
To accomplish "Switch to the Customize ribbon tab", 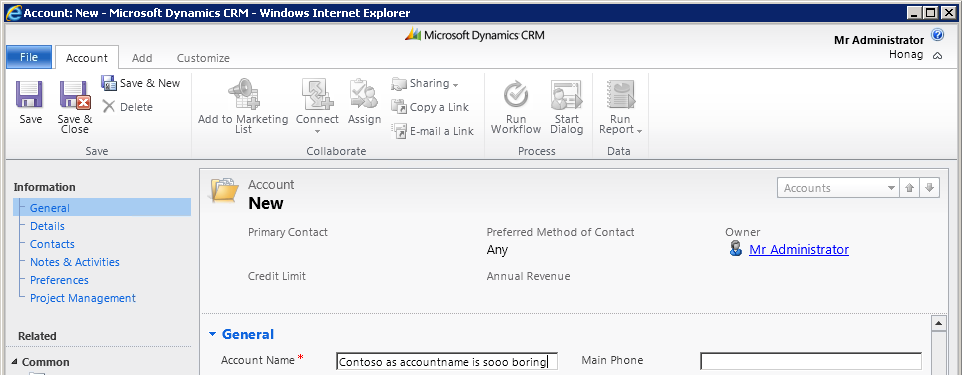I will [203, 58].
